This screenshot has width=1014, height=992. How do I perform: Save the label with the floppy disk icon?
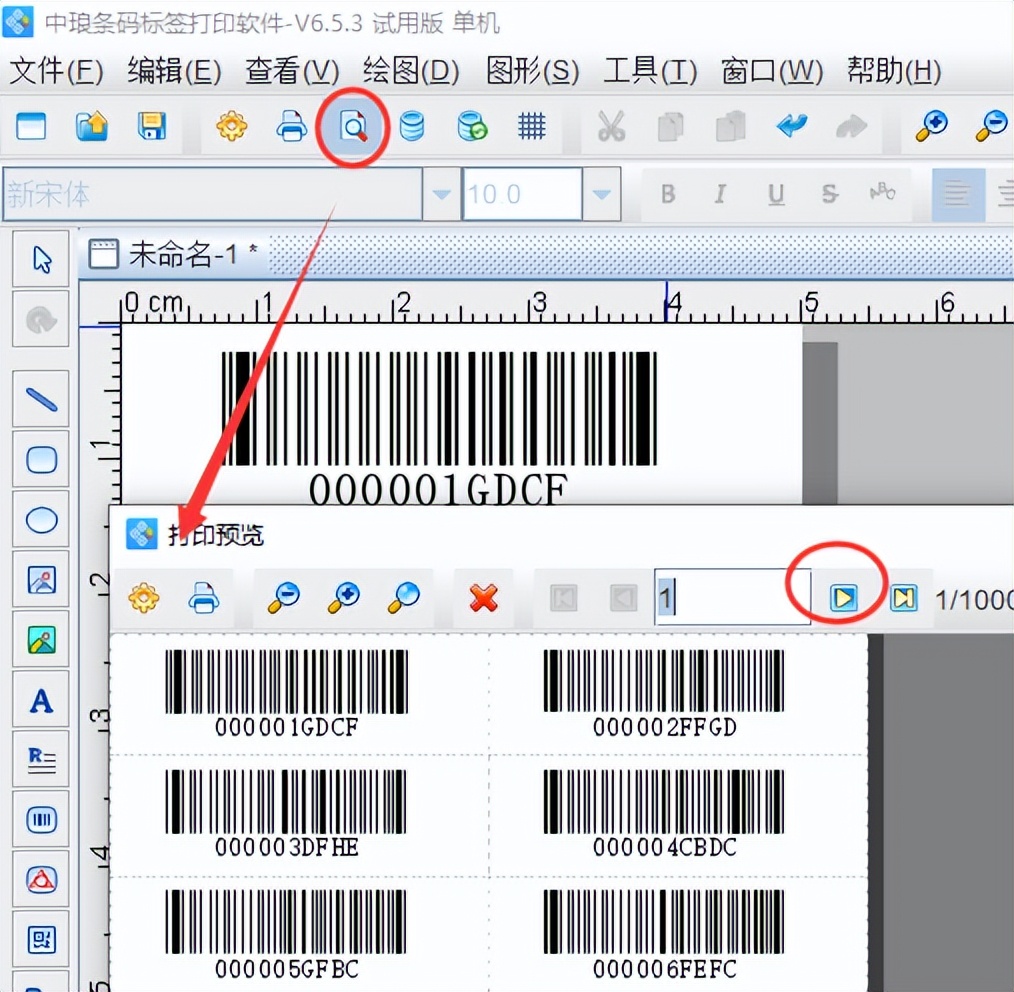(x=152, y=125)
